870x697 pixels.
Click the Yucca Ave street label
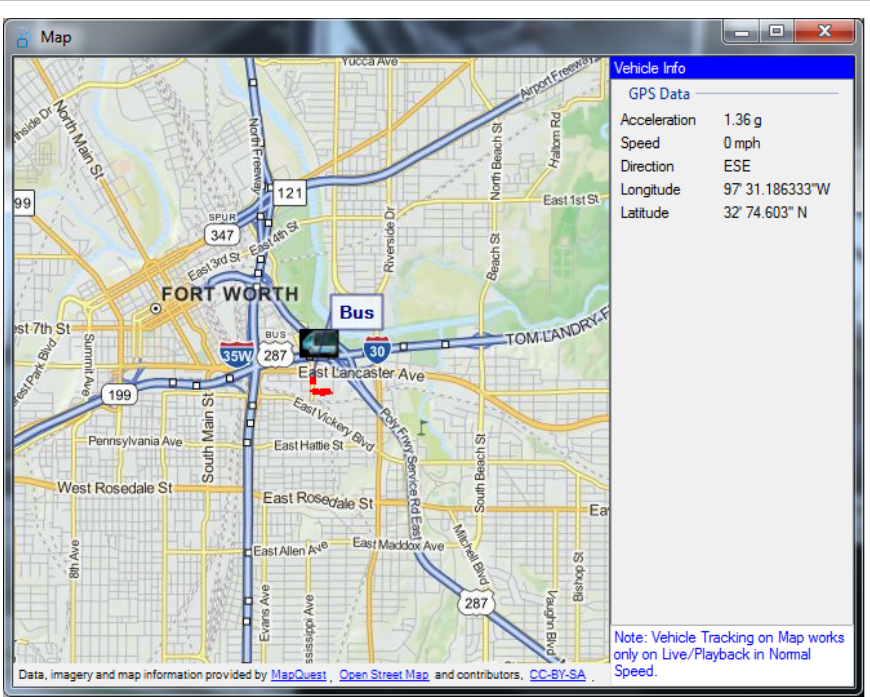coord(370,61)
